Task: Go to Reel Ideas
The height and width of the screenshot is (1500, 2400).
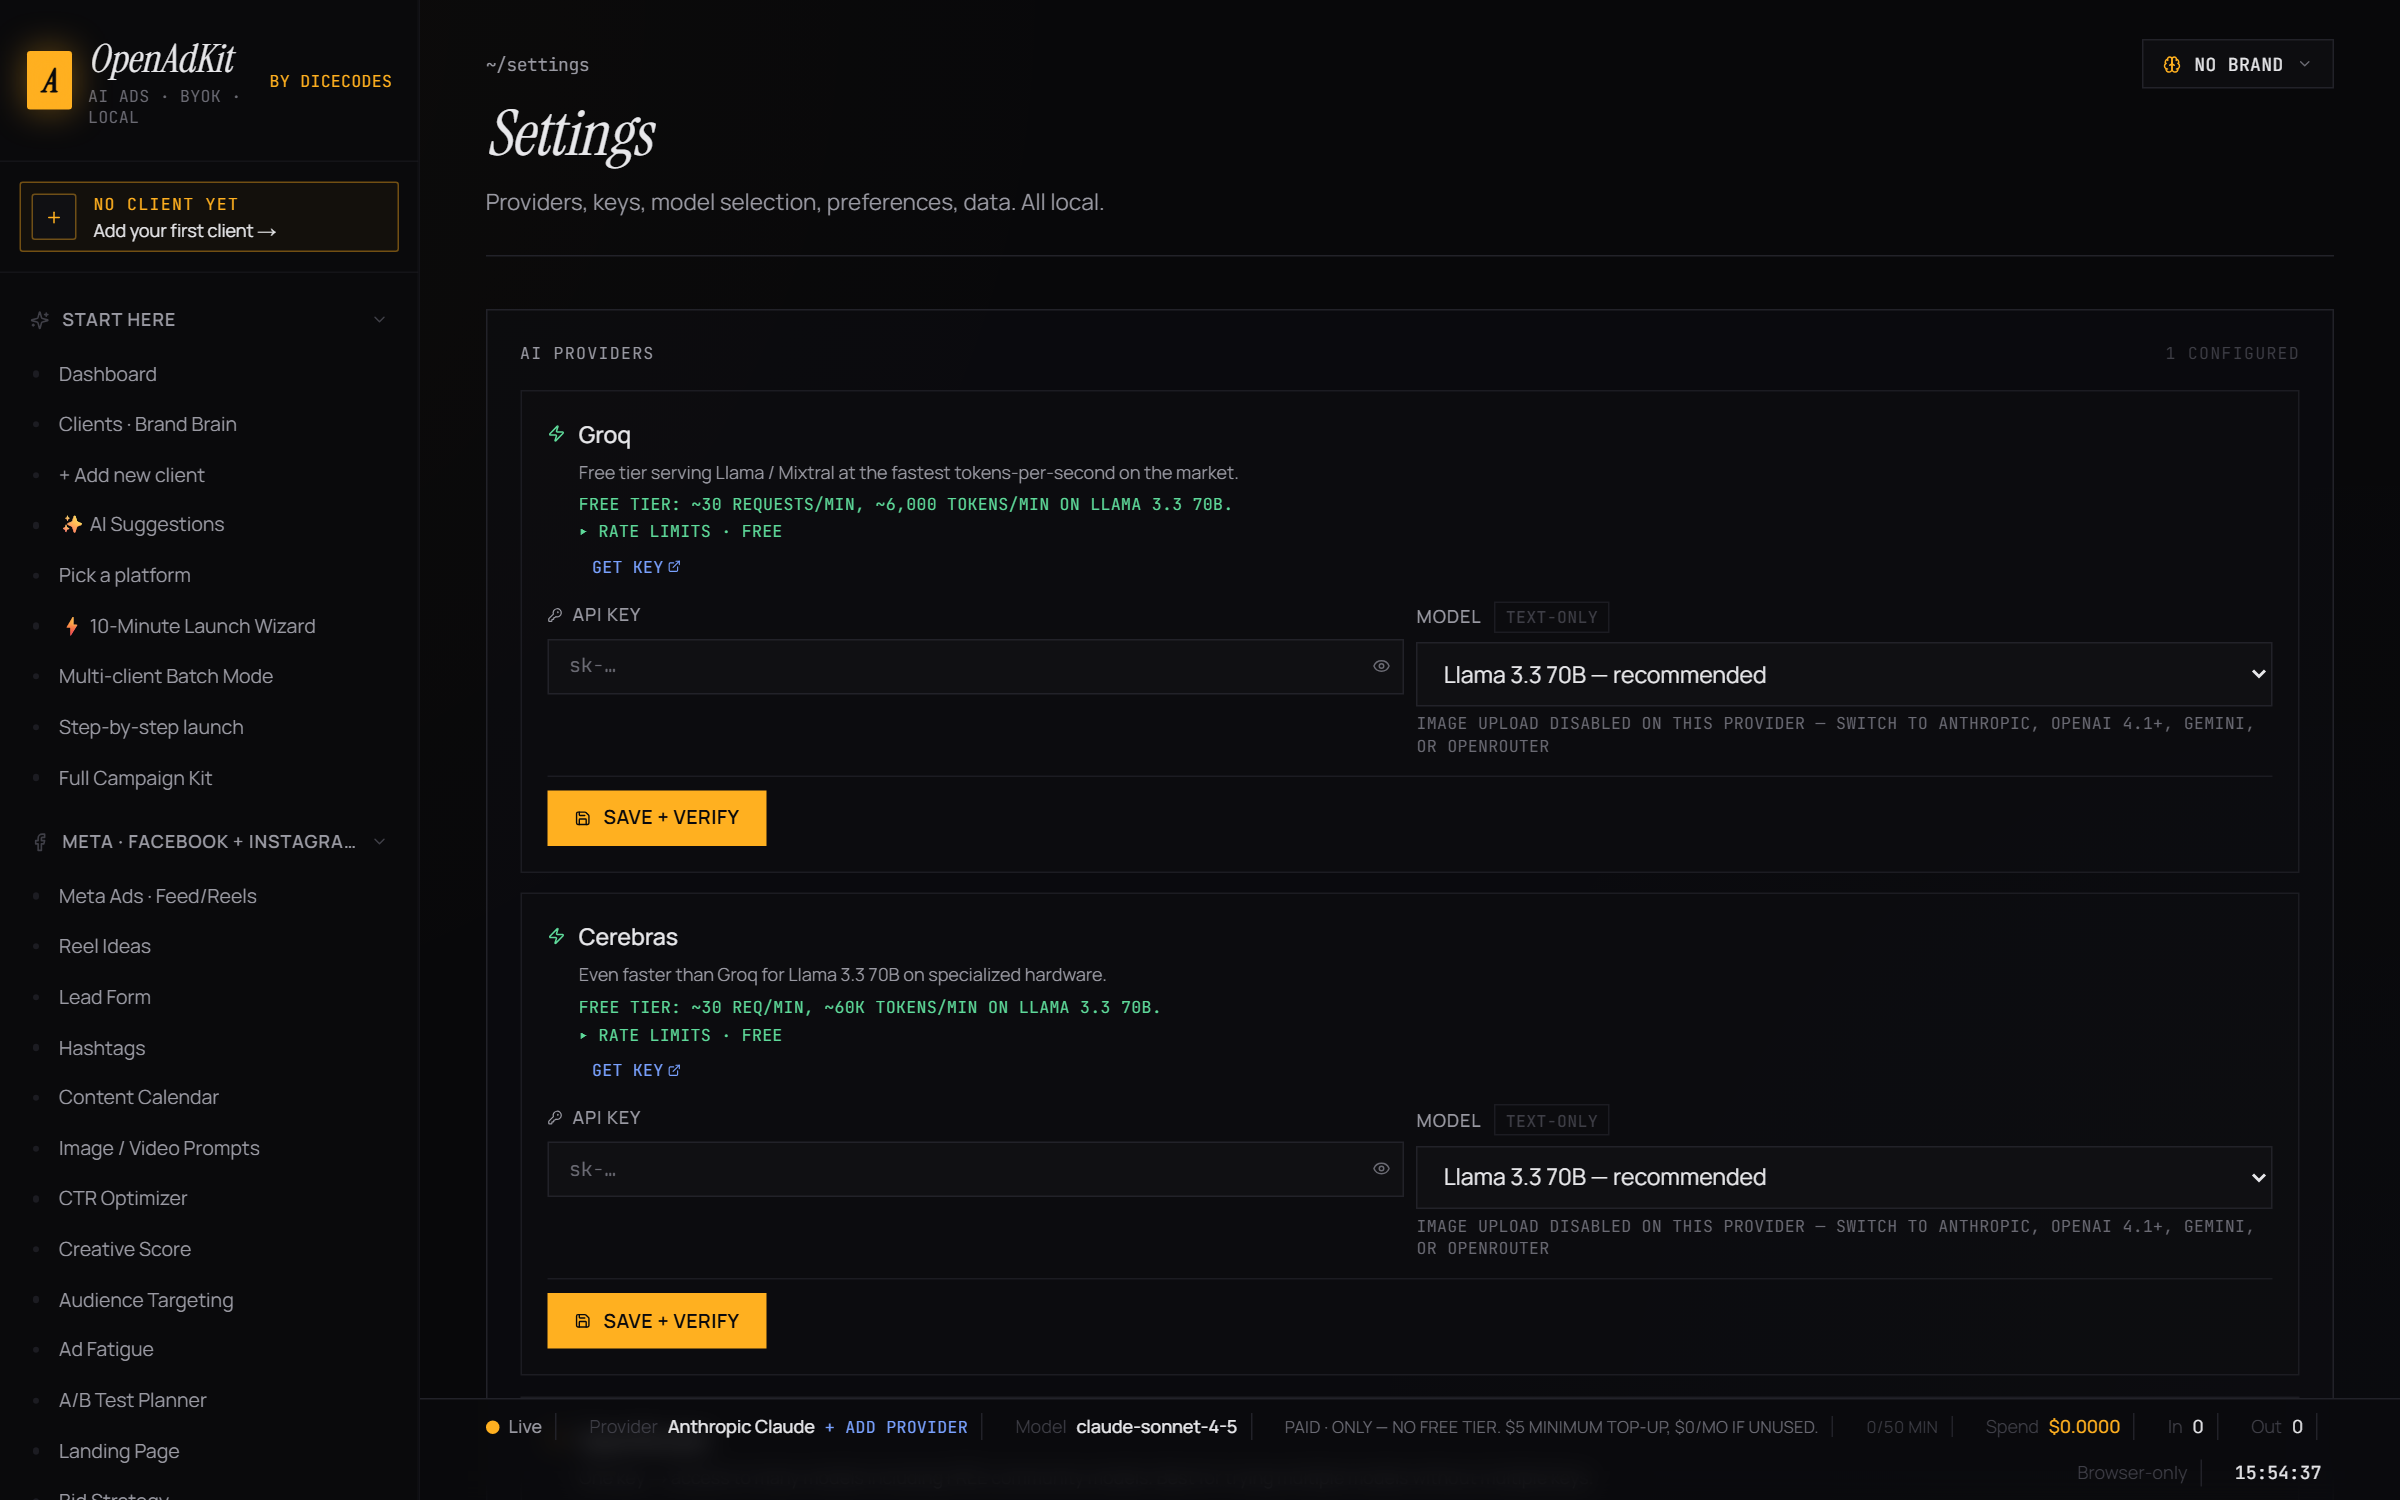Action: tap(105, 946)
